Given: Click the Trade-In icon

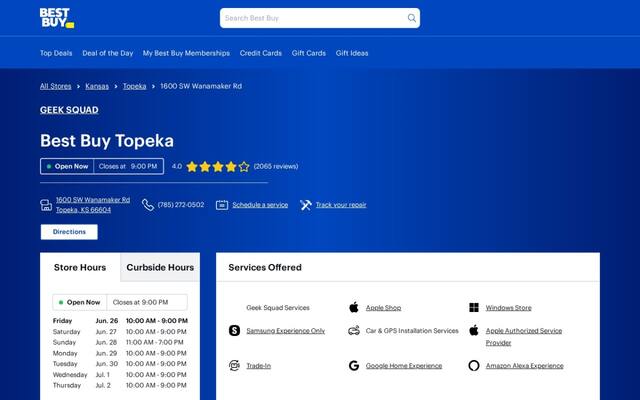Looking at the screenshot, I should [x=234, y=365].
